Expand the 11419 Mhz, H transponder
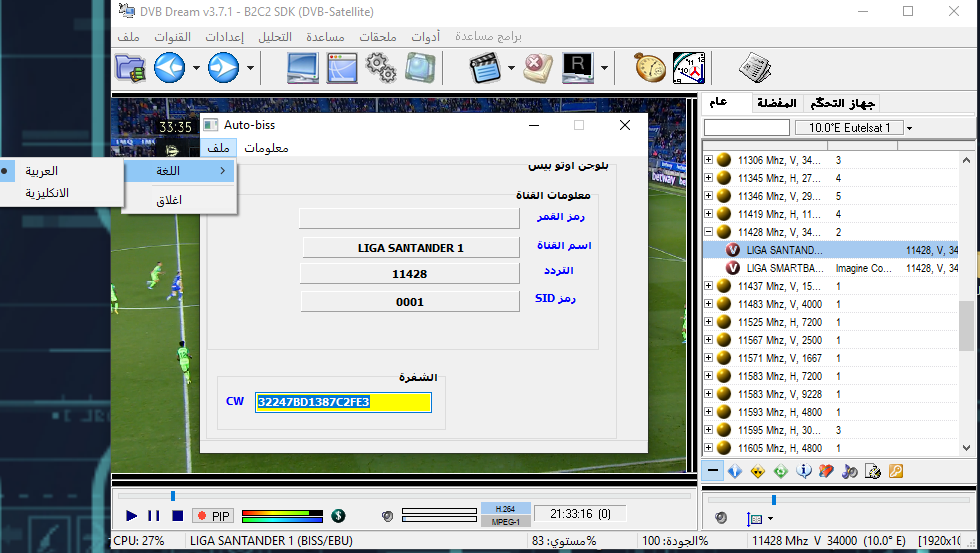The image size is (980, 553). point(708,214)
